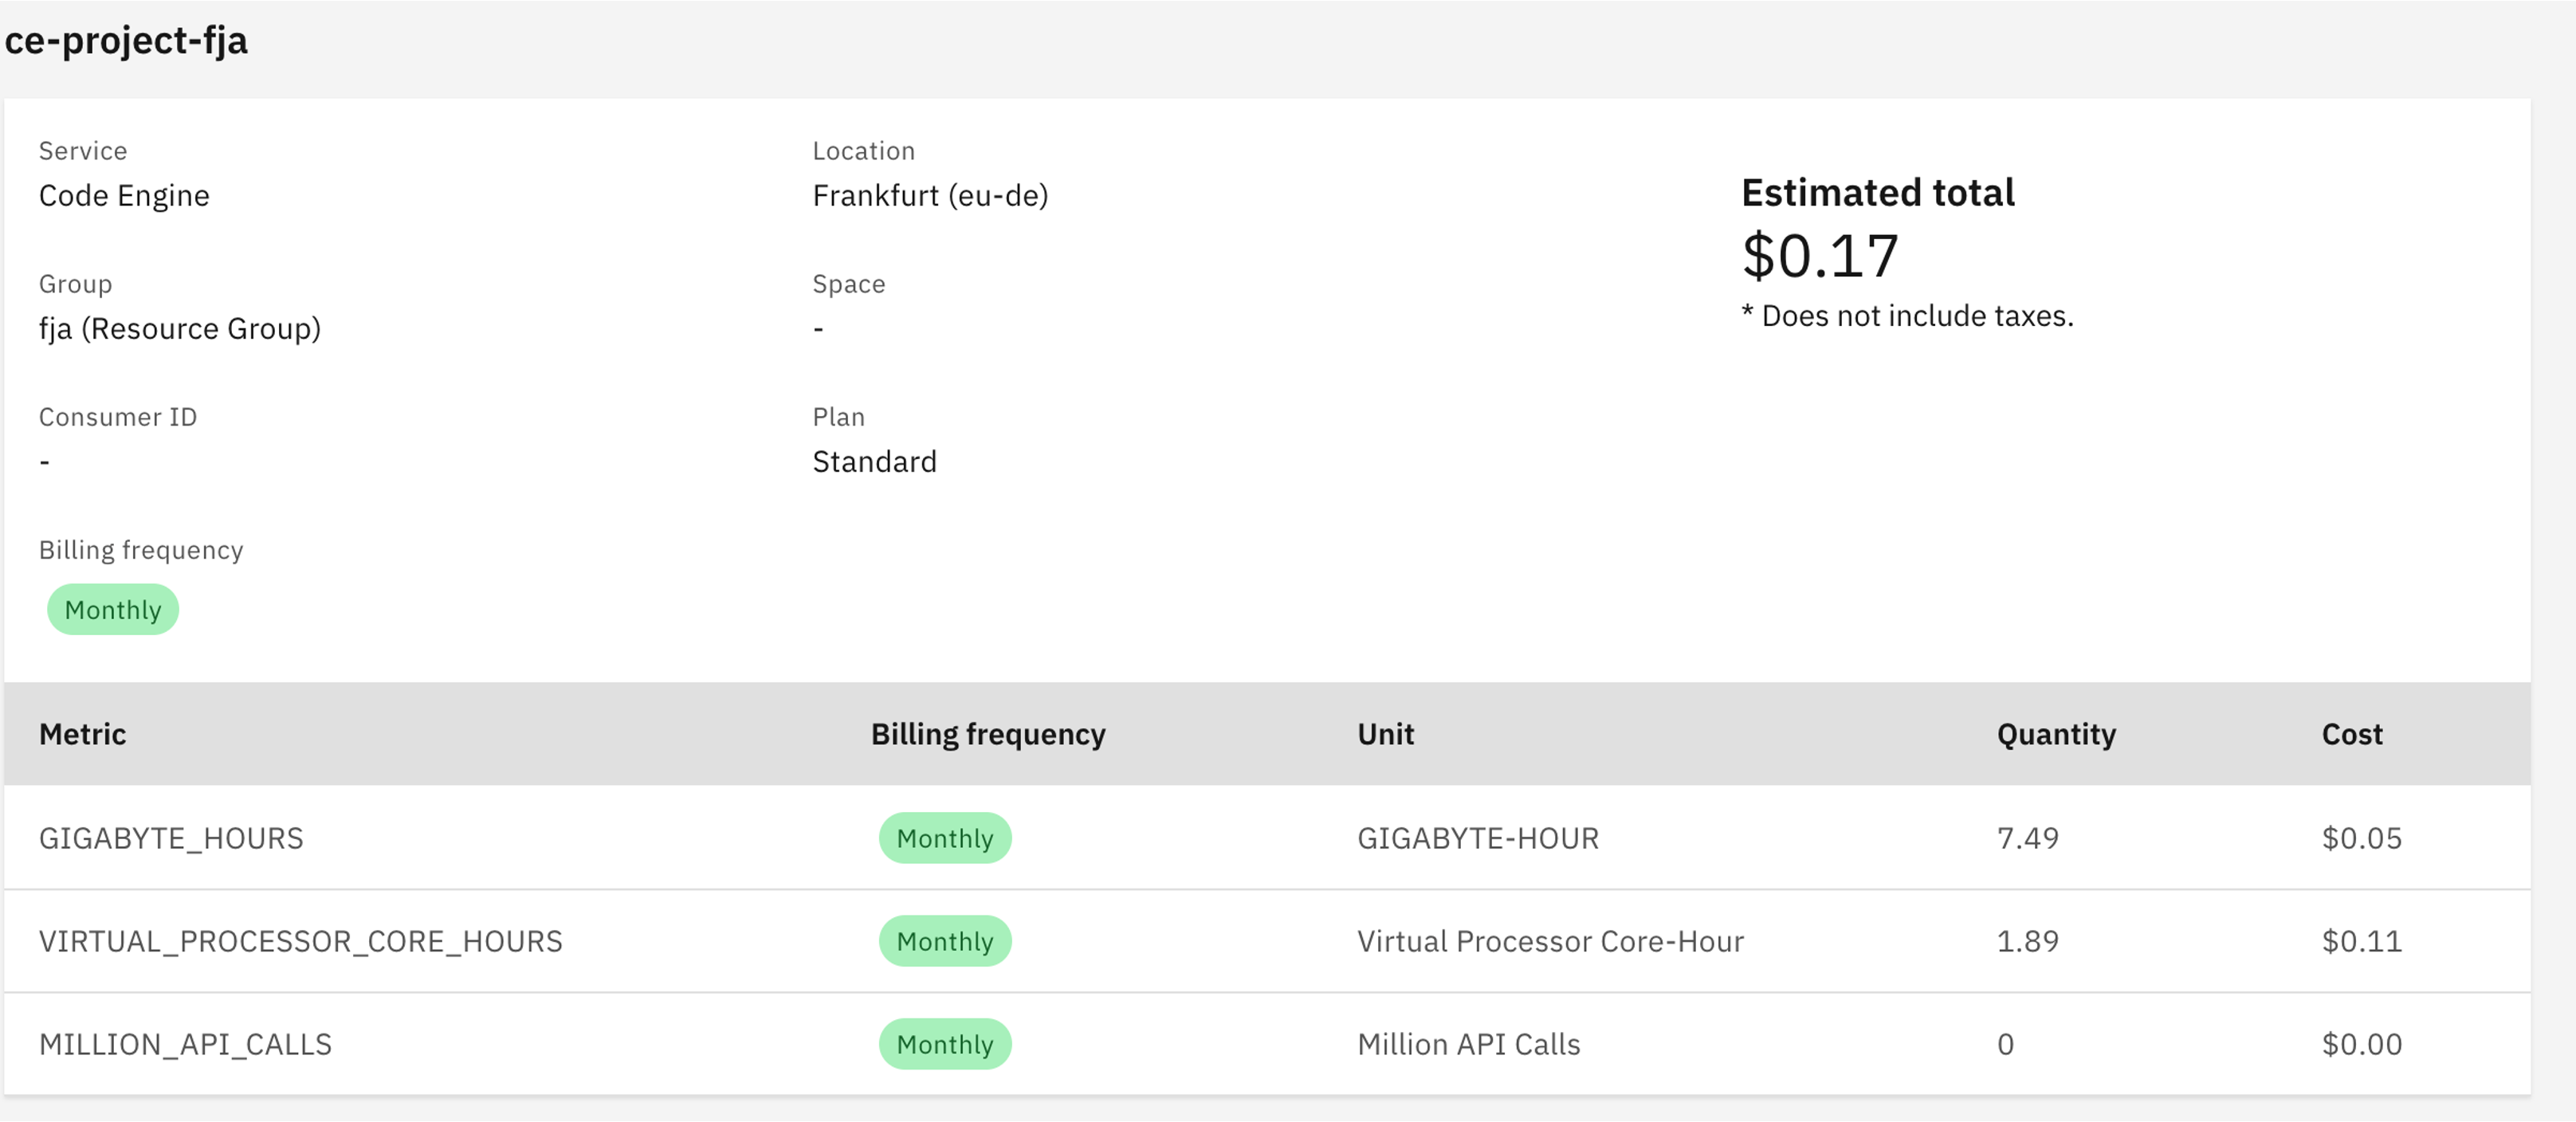Select the VIRTUAL_PROCESSOR_CORE_HOURS metric row
Screen dimensions: 2576x1122
300,941
